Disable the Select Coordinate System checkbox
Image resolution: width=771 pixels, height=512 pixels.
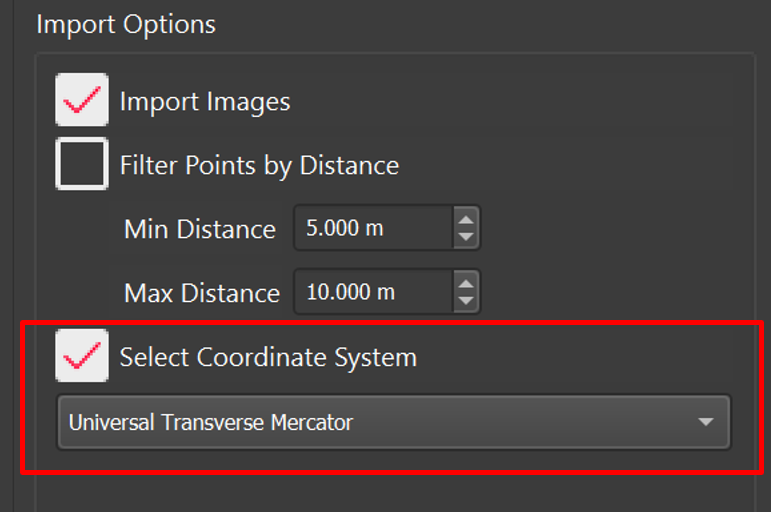coord(82,357)
